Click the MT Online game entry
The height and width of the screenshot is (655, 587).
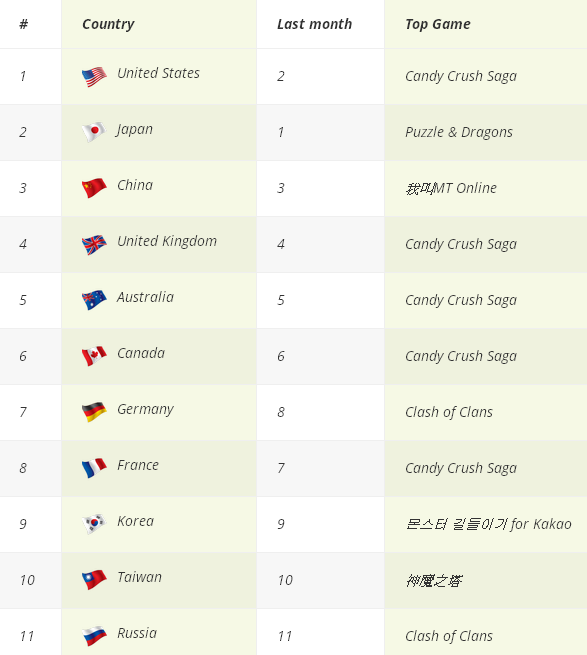[x=451, y=188]
